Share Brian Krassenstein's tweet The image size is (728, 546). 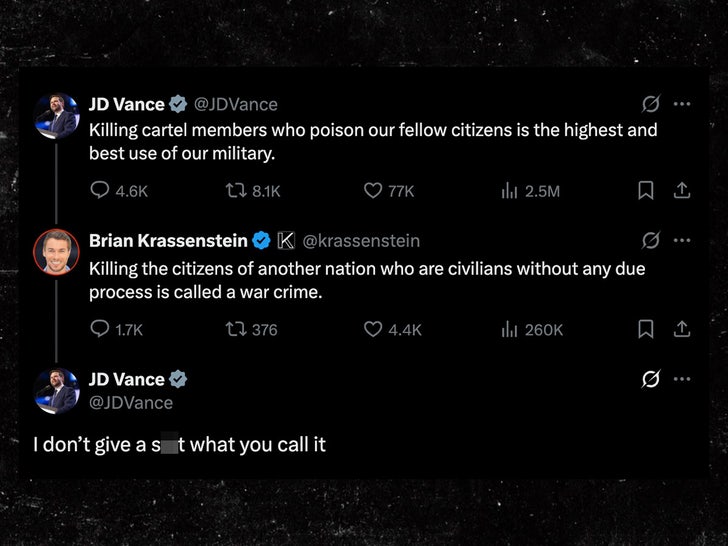682,328
